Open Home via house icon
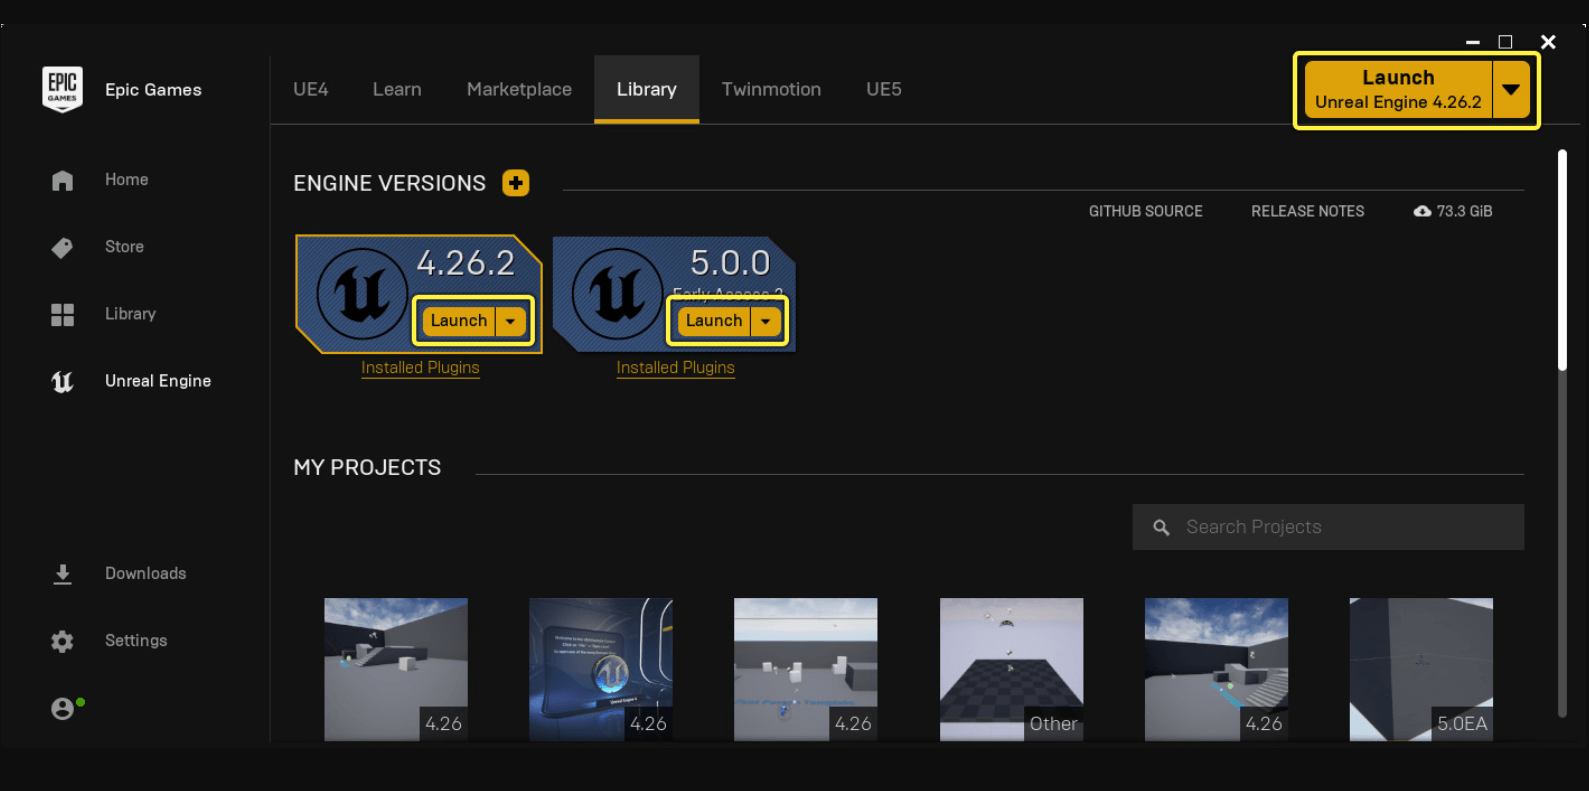Screen dimensions: 1589x791 pos(62,180)
